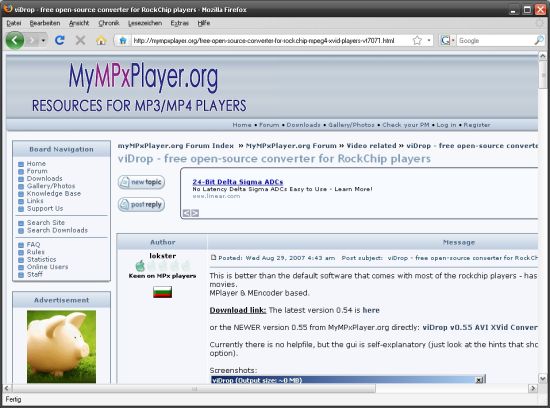Viewport: 550px width, 408px height.
Task: Open the Lesezeichen menu
Action: [145, 23]
